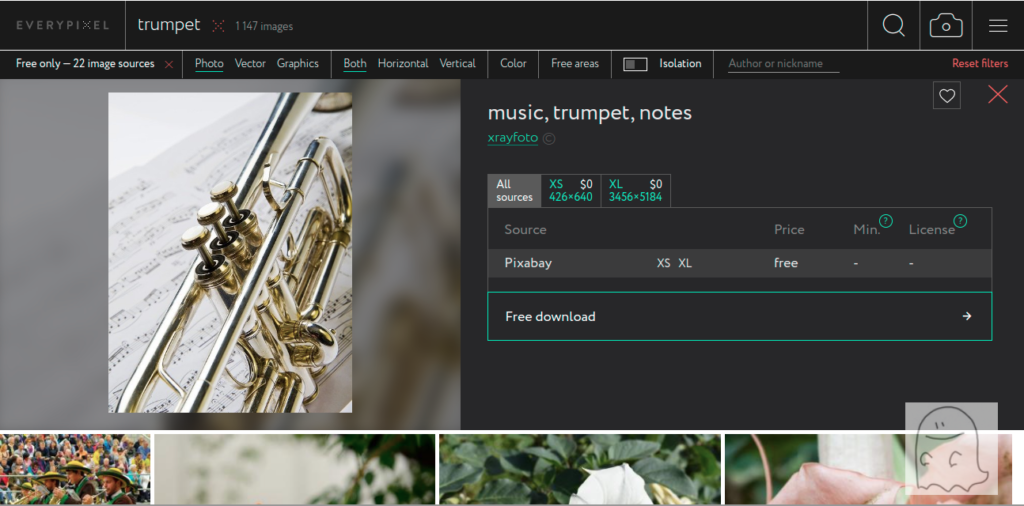
Task: Switch to the XS size tab
Action: (570, 190)
